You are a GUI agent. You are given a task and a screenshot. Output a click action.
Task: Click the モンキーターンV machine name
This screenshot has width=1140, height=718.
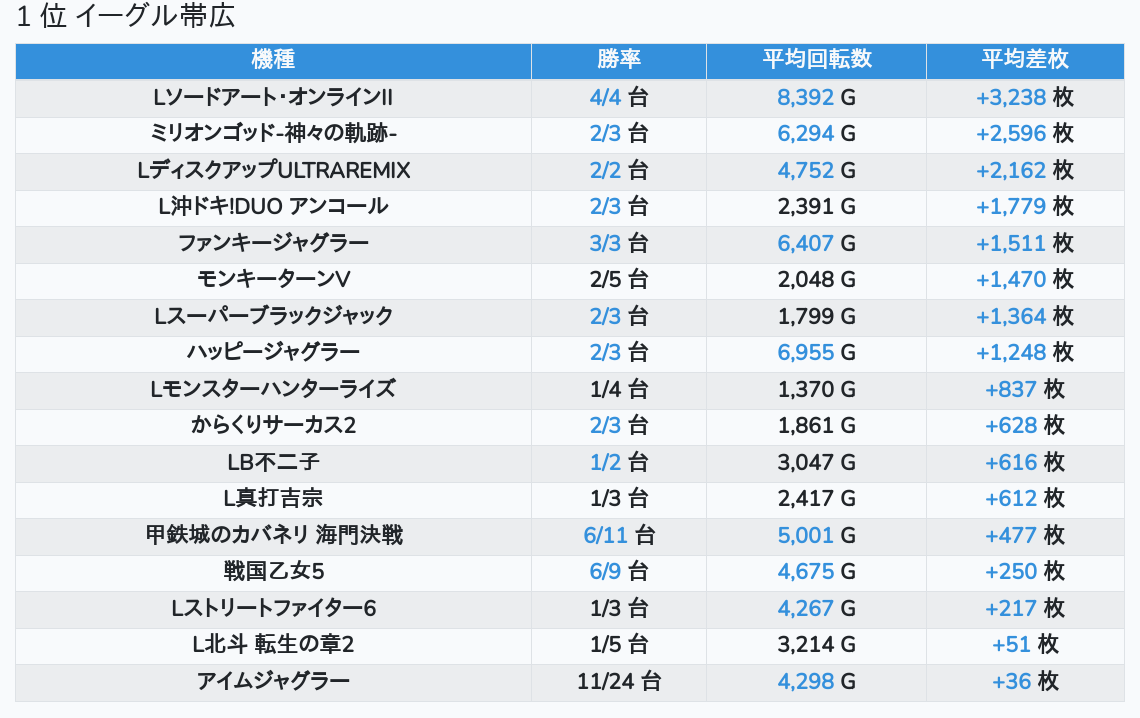tap(273, 280)
